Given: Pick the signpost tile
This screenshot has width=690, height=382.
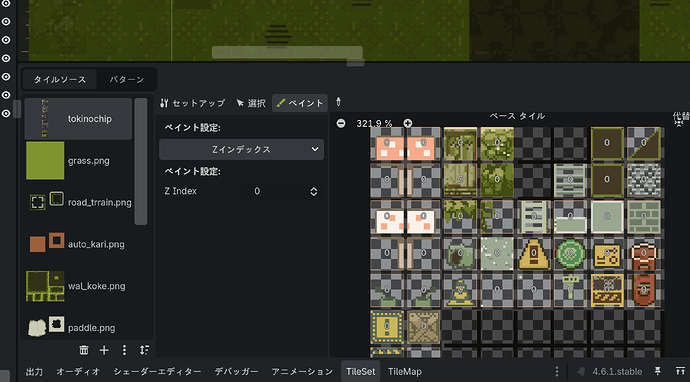Looking at the screenshot, I should [570, 290].
